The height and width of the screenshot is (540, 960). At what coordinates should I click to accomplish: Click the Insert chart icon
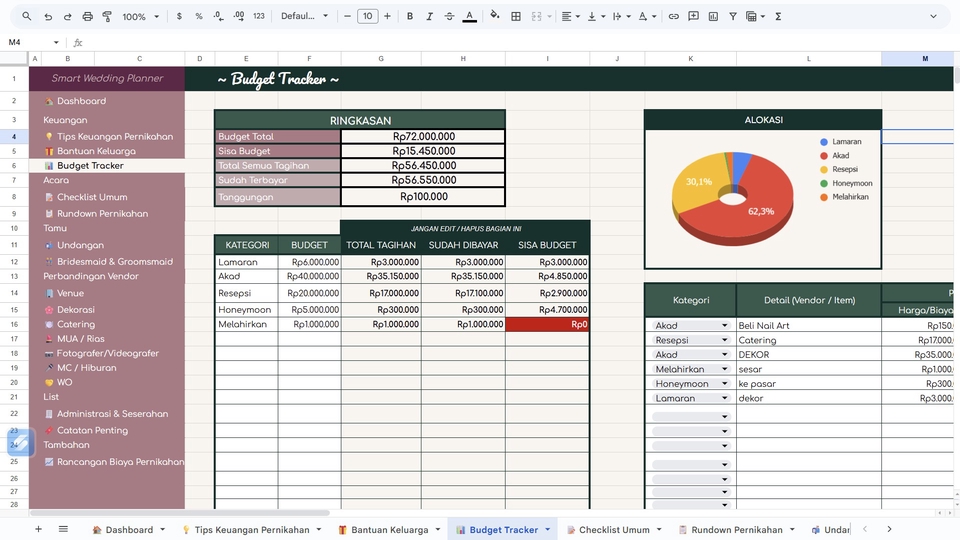[712, 16]
